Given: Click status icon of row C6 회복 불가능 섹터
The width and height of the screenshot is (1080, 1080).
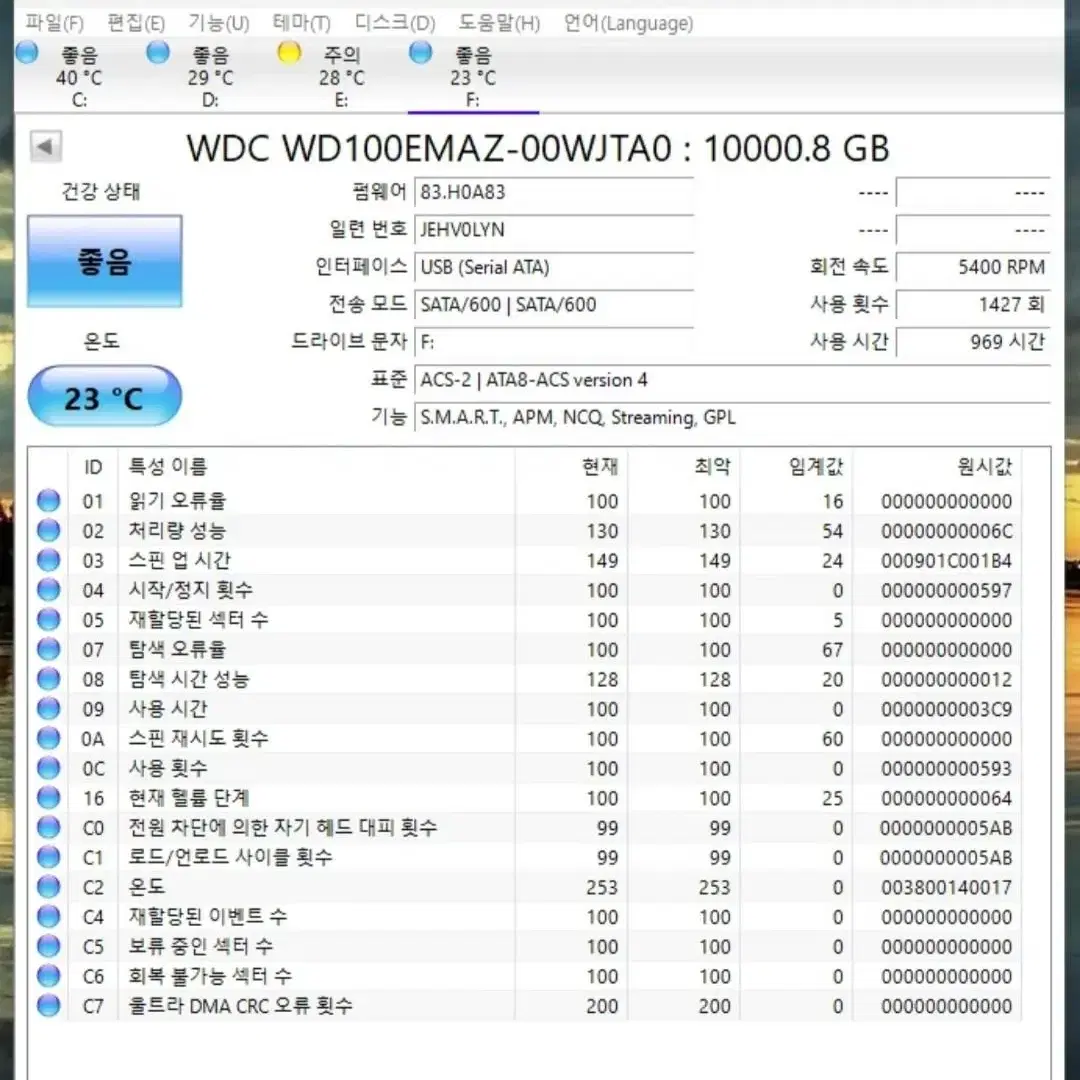Looking at the screenshot, I should point(48,975).
